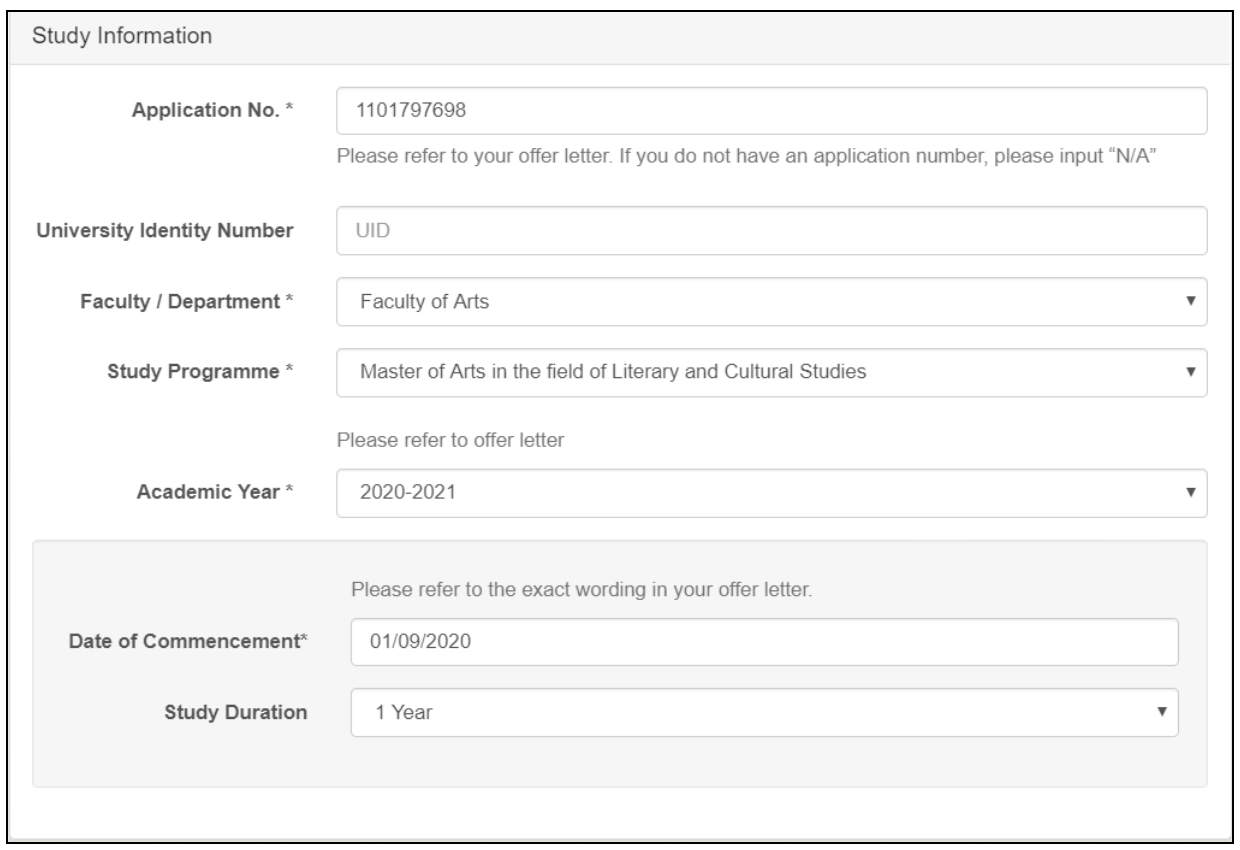Click the Date of Commencement field
1240x850 pixels.
click(x=764, y=642)
